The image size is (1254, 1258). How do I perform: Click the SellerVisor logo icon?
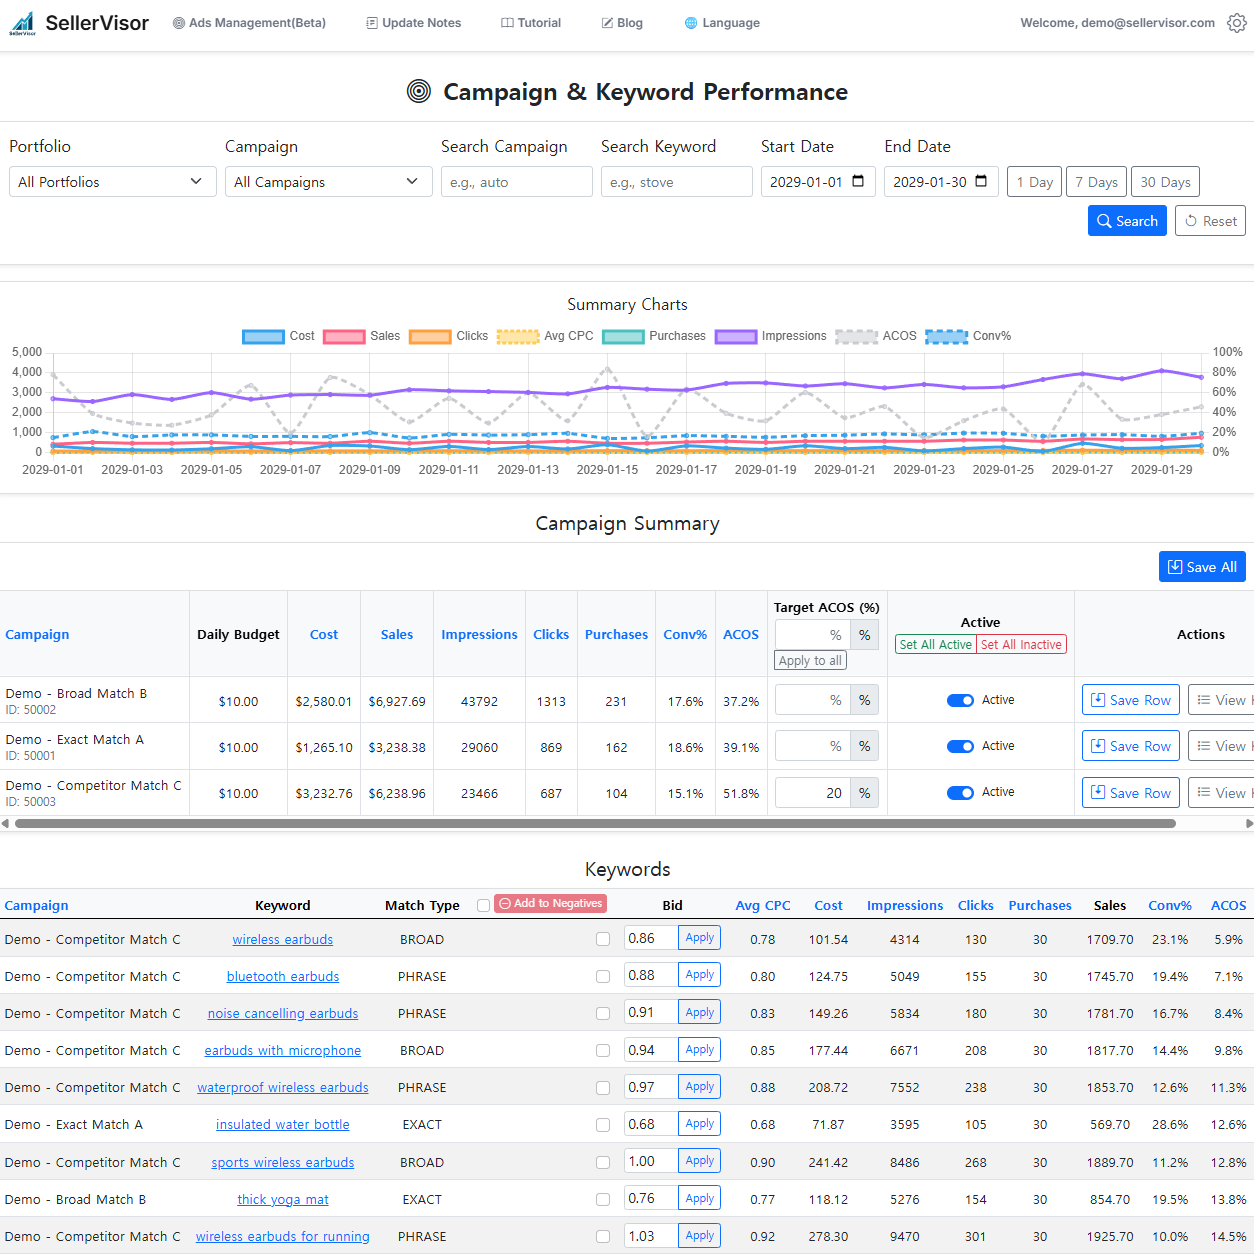[x=22, y=23]
